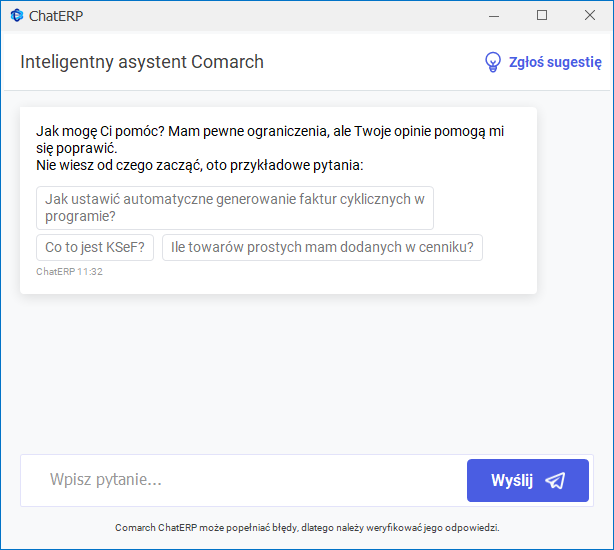
Task: Click the "ChatERP 11:32" message timestamp
Action: click(70, 272)
